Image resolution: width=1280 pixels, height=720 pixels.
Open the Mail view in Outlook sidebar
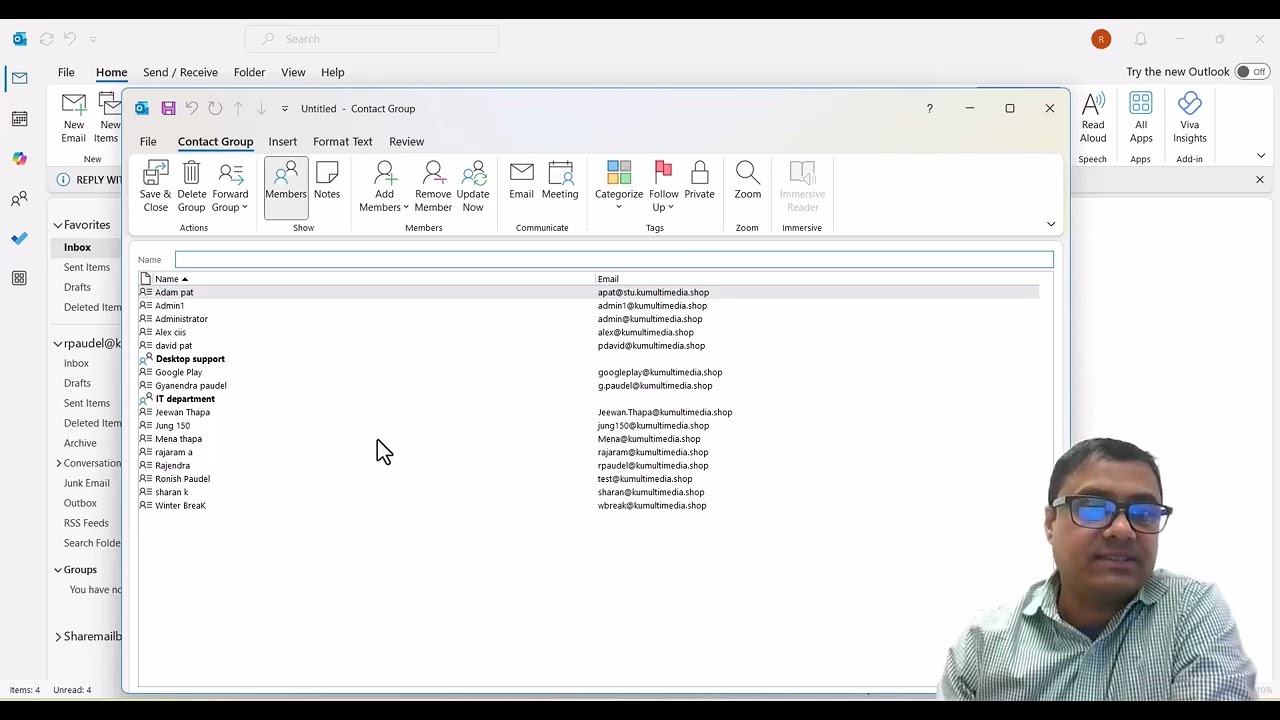coord(20,78)
